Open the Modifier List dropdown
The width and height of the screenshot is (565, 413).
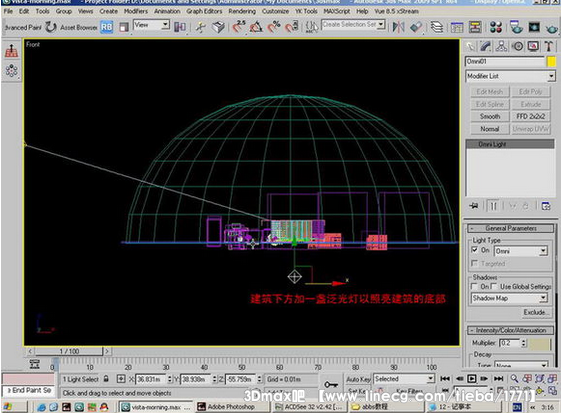(x=510, y=76)
